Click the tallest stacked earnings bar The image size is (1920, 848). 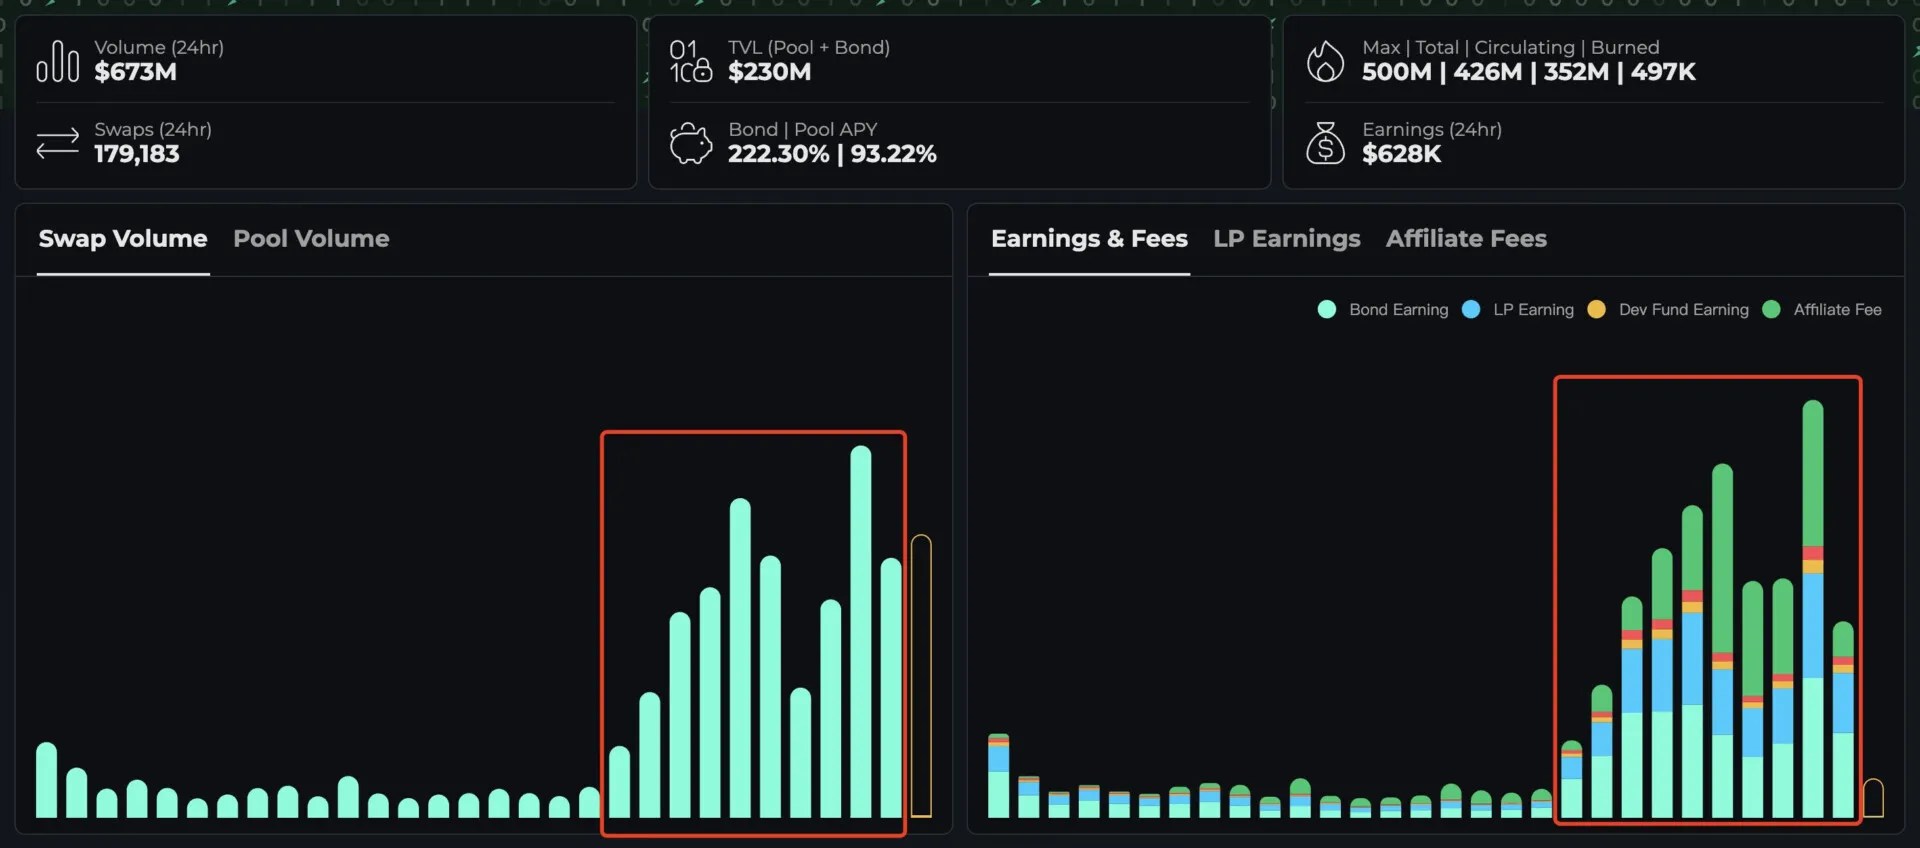click(1812, 610)
